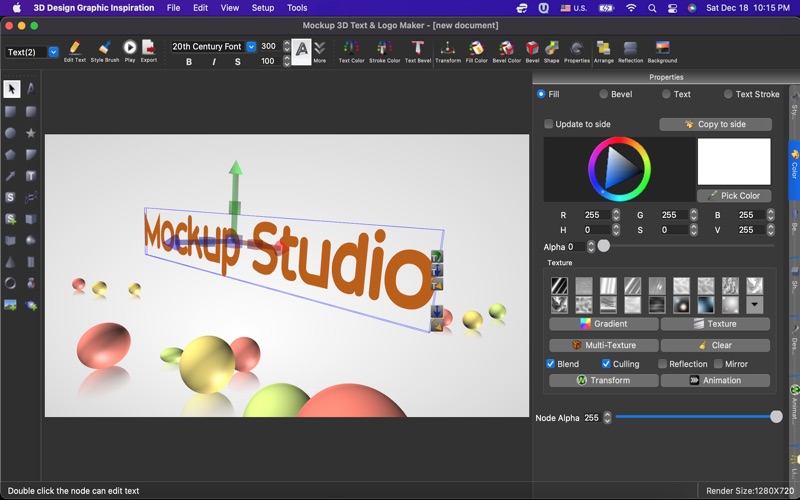Select the T text box tool
800x500 pixels.
31,176
